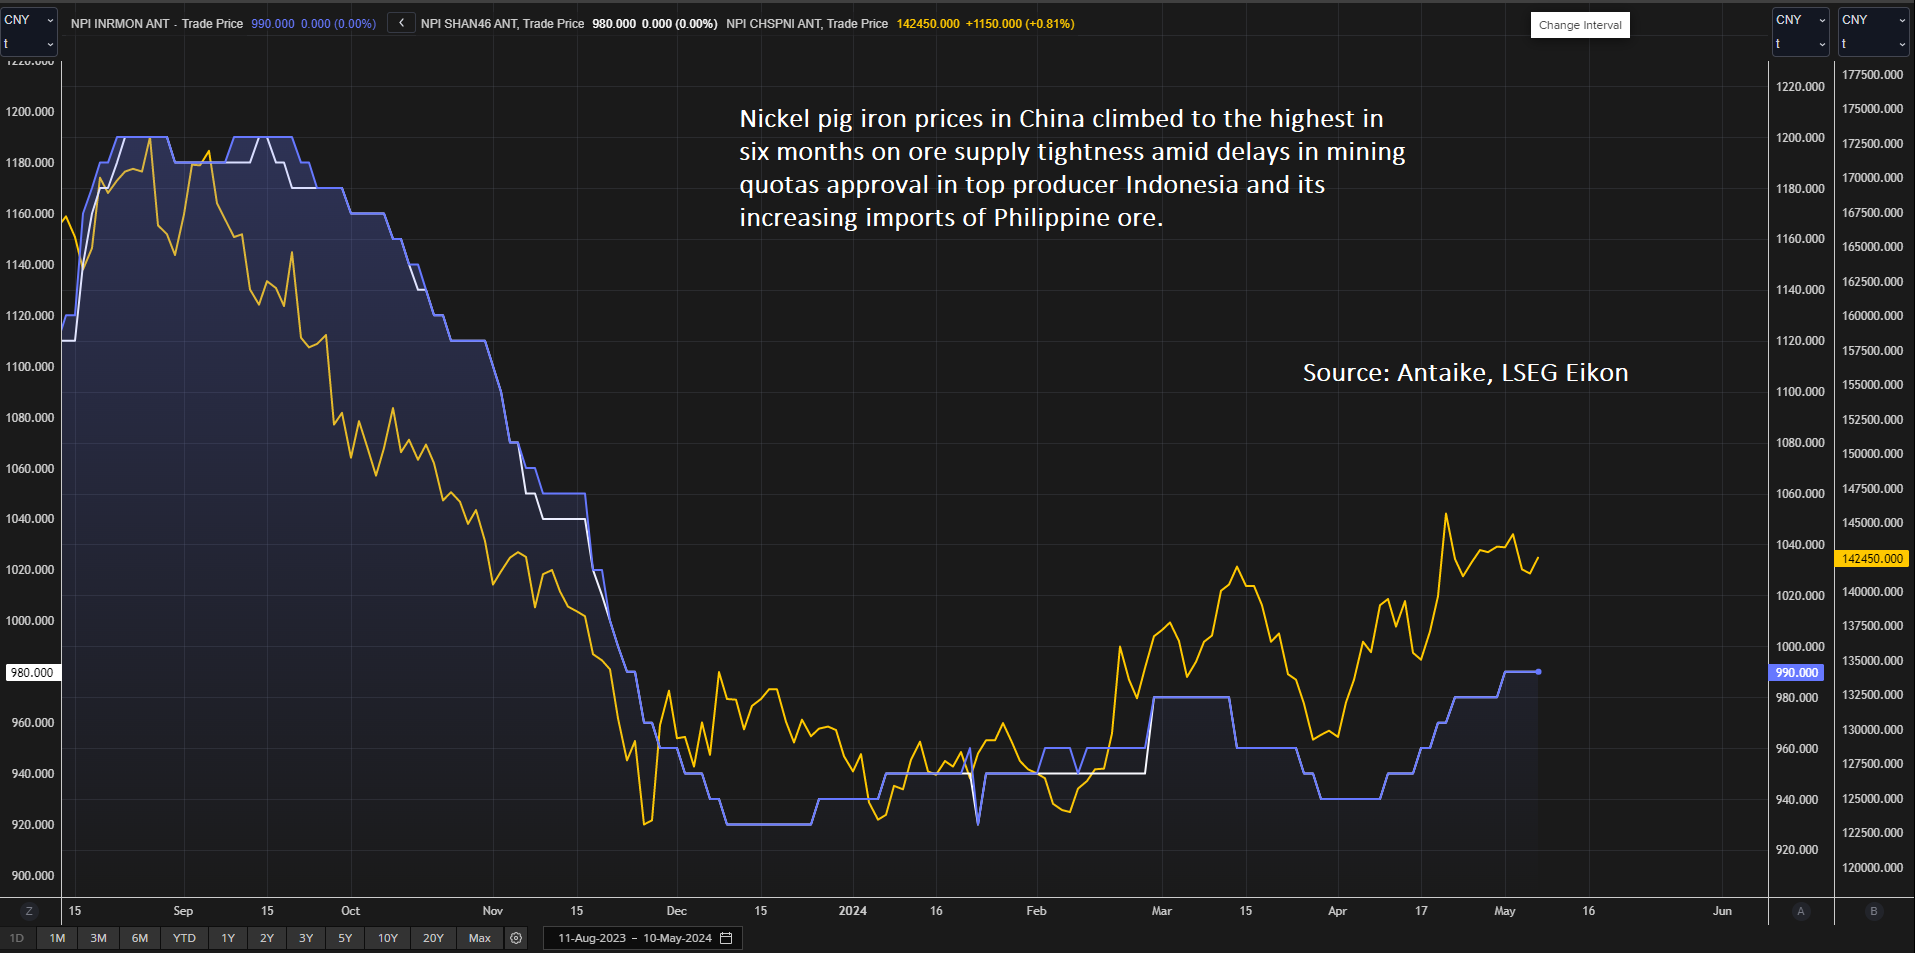The width and height of the screenshot is (1915, 953).
Task: Toggle the B axis scale button
Action: [x=1873, y=911]
